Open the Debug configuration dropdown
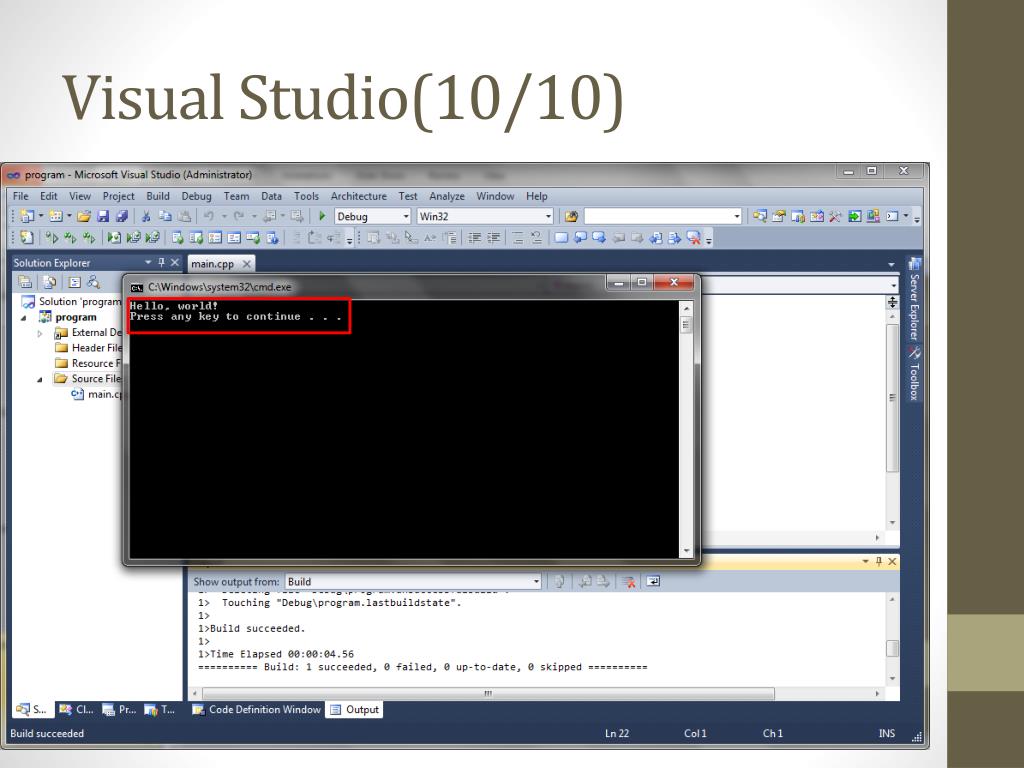 (x=406, y=216)
